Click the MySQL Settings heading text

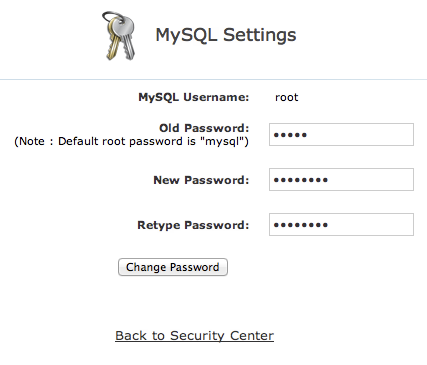click(x=226, y=35)
